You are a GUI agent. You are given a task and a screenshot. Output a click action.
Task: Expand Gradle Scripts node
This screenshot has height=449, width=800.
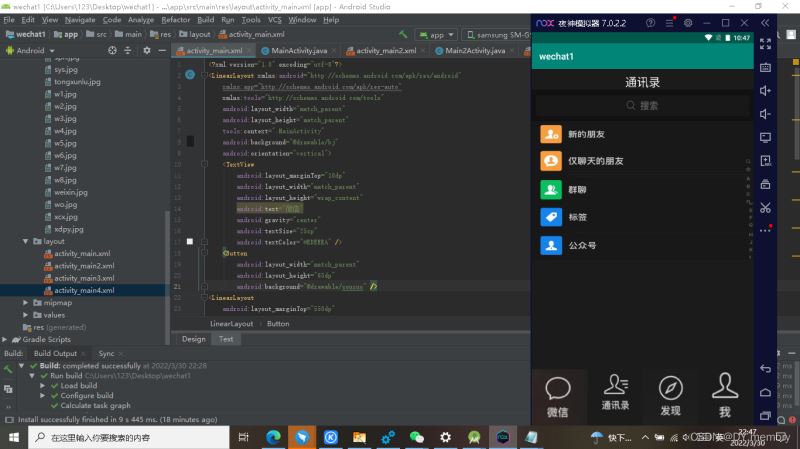[5, 339]
